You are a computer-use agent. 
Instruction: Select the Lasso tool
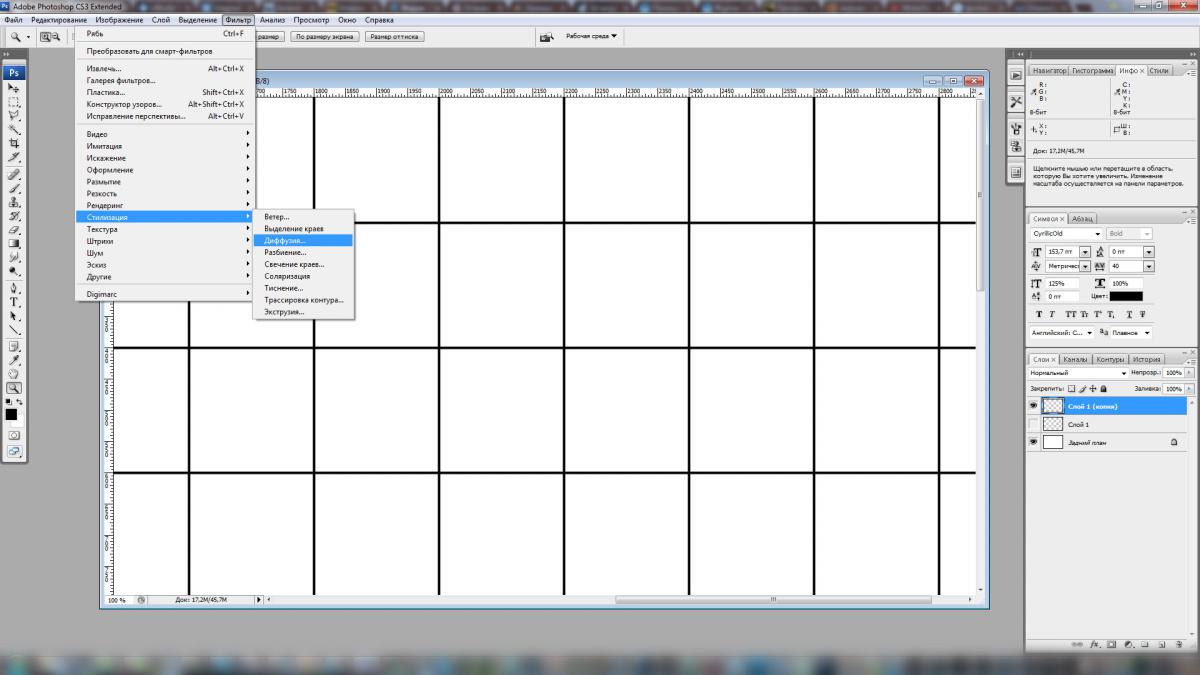(x=15, y=115)
